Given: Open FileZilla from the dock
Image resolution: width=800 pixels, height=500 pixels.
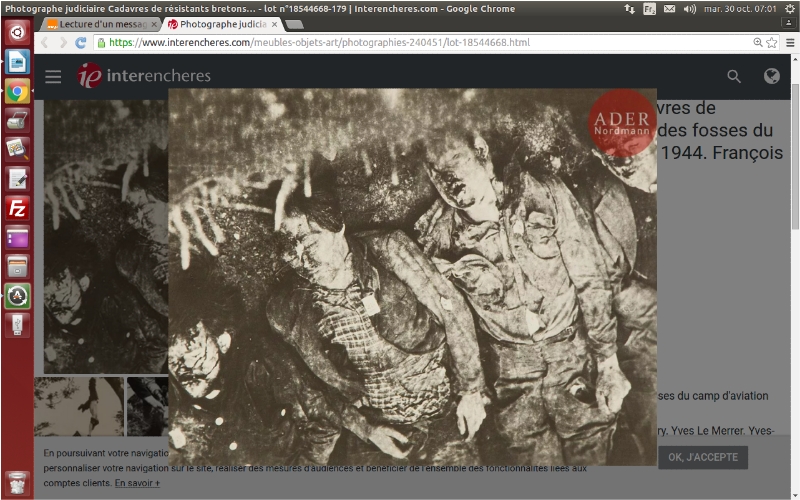Looking at the screenshot, I should pyautogui.click(x=17, y=209).
